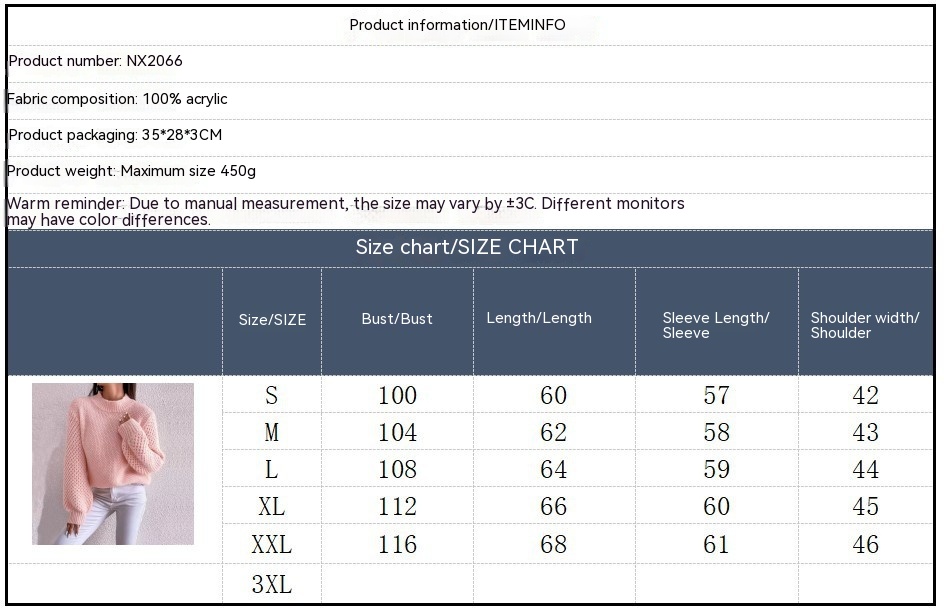
Task: Select the fabric composition 100% acrylic line
Action: [x=118, y=99]
